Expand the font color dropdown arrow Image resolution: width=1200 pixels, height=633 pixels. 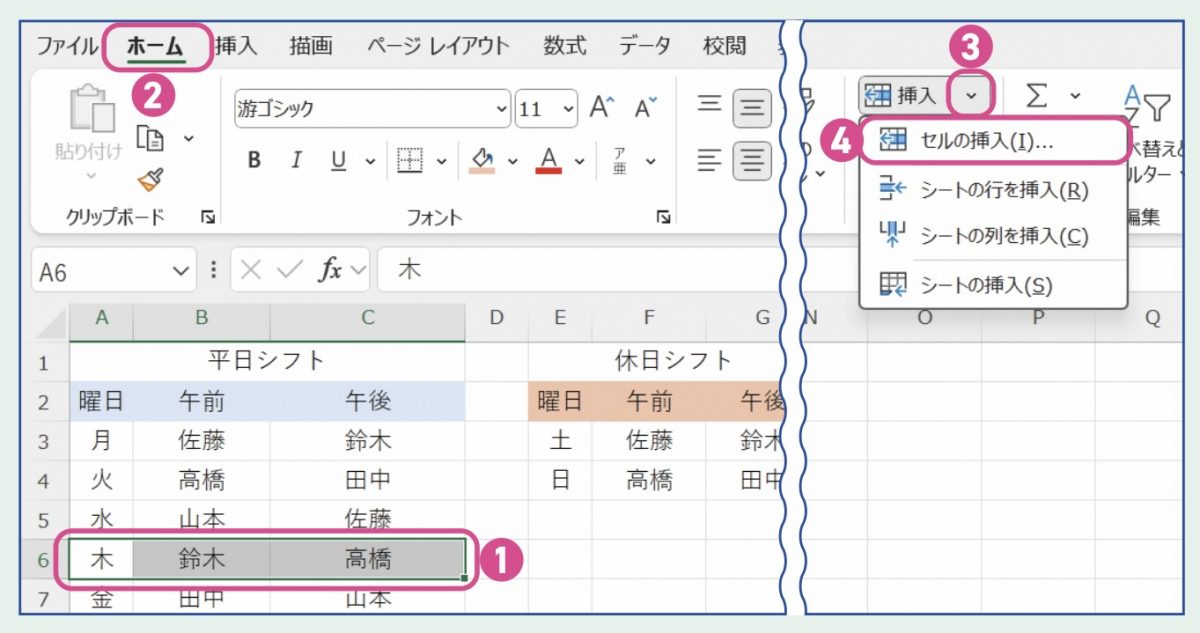(580, 161)
